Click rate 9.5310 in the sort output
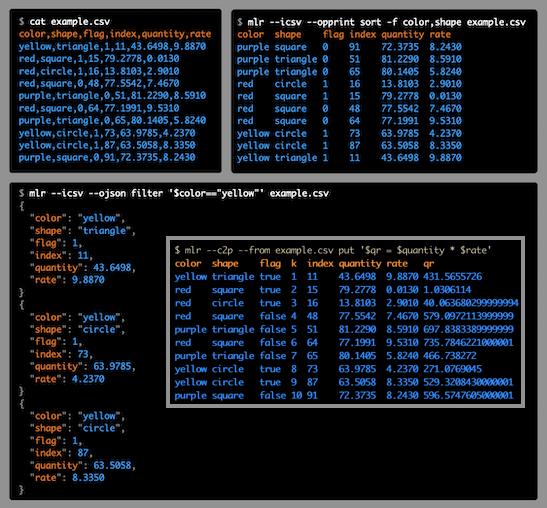 point(445,121)
